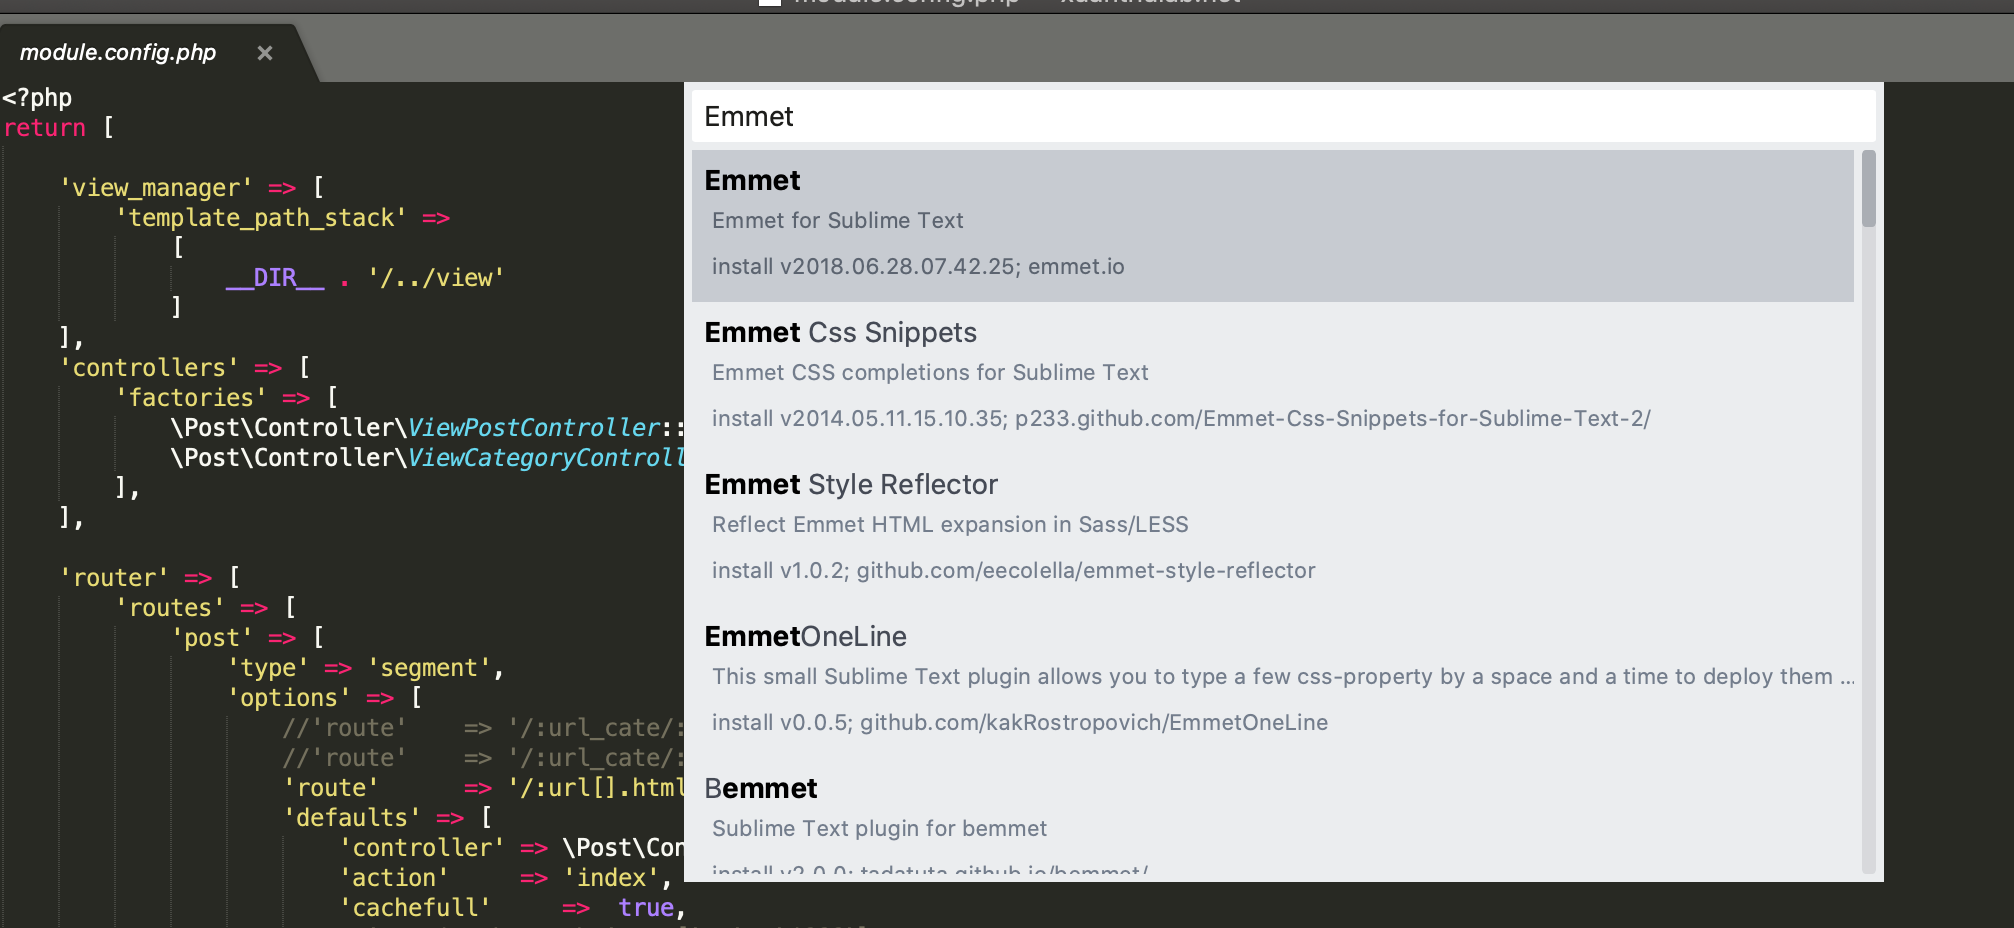Click the 'controller' key in code
The width and height of the screenshot is (2014, 928).
[422, 848]
